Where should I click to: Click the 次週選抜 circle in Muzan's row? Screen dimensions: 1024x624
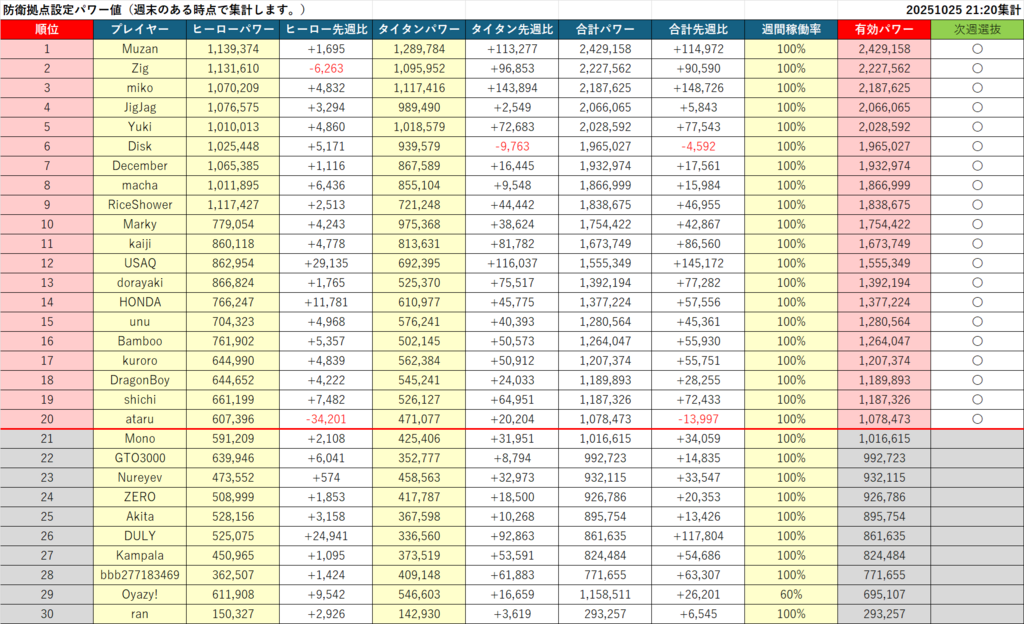[977, 49]
